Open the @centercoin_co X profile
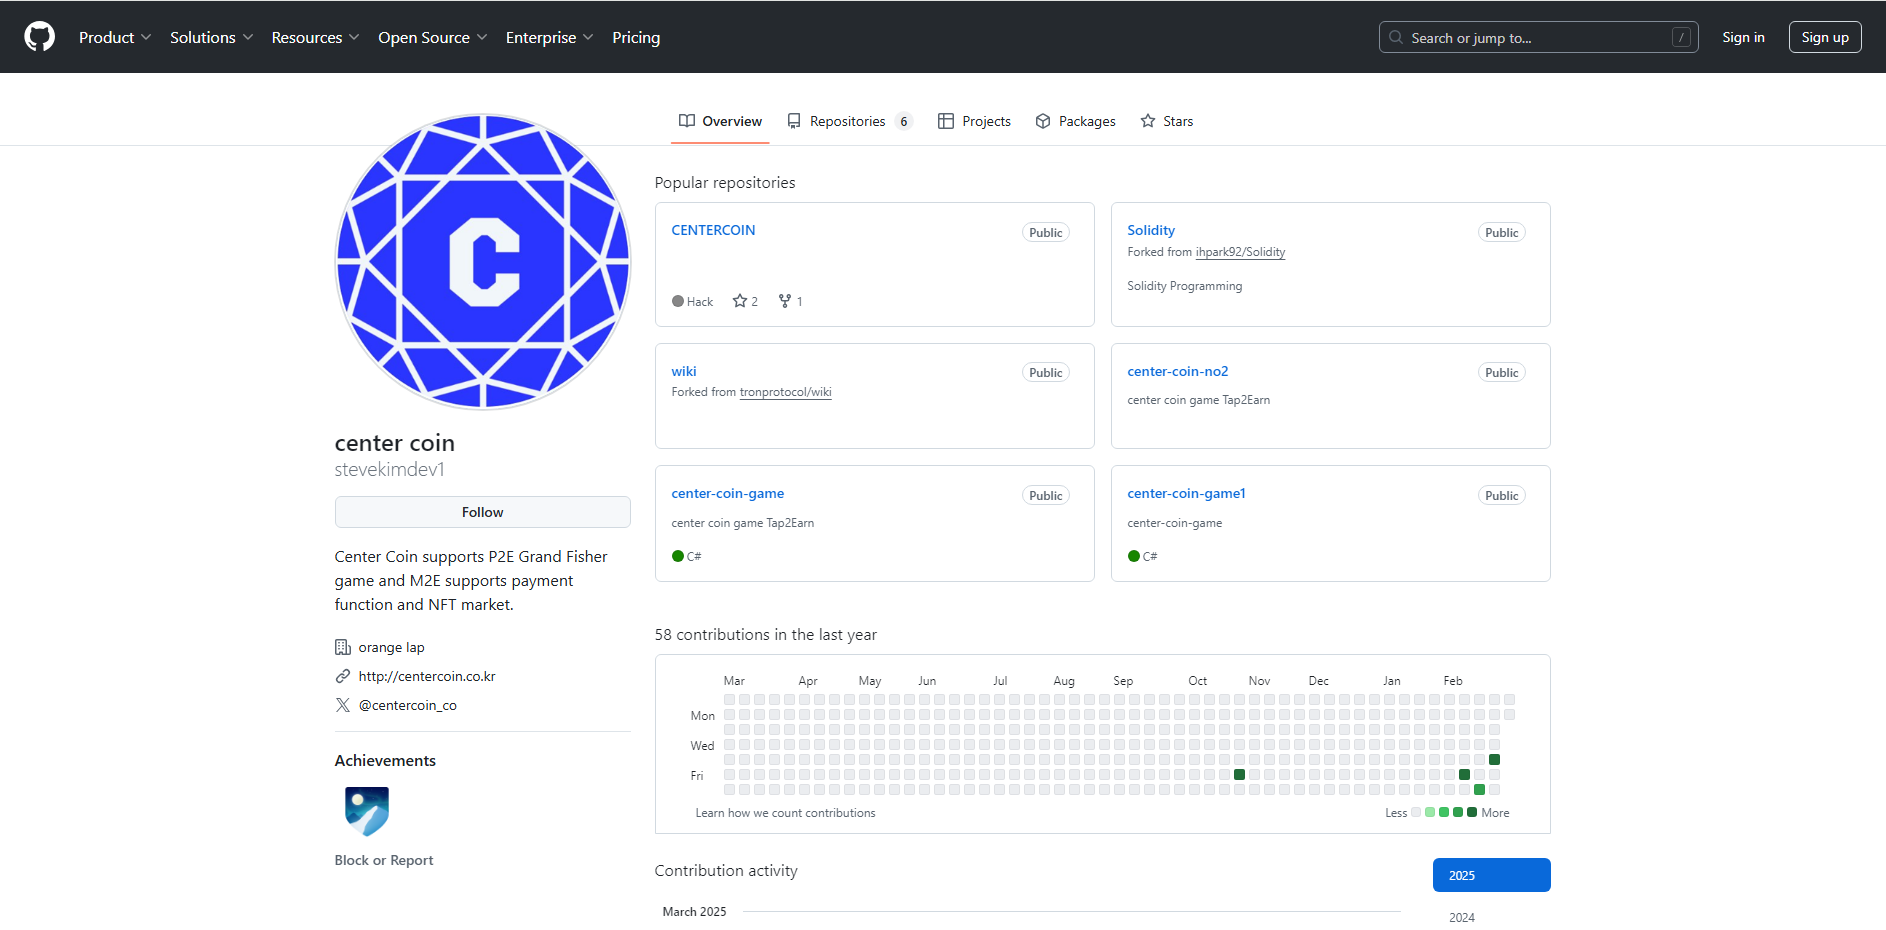 408,705
